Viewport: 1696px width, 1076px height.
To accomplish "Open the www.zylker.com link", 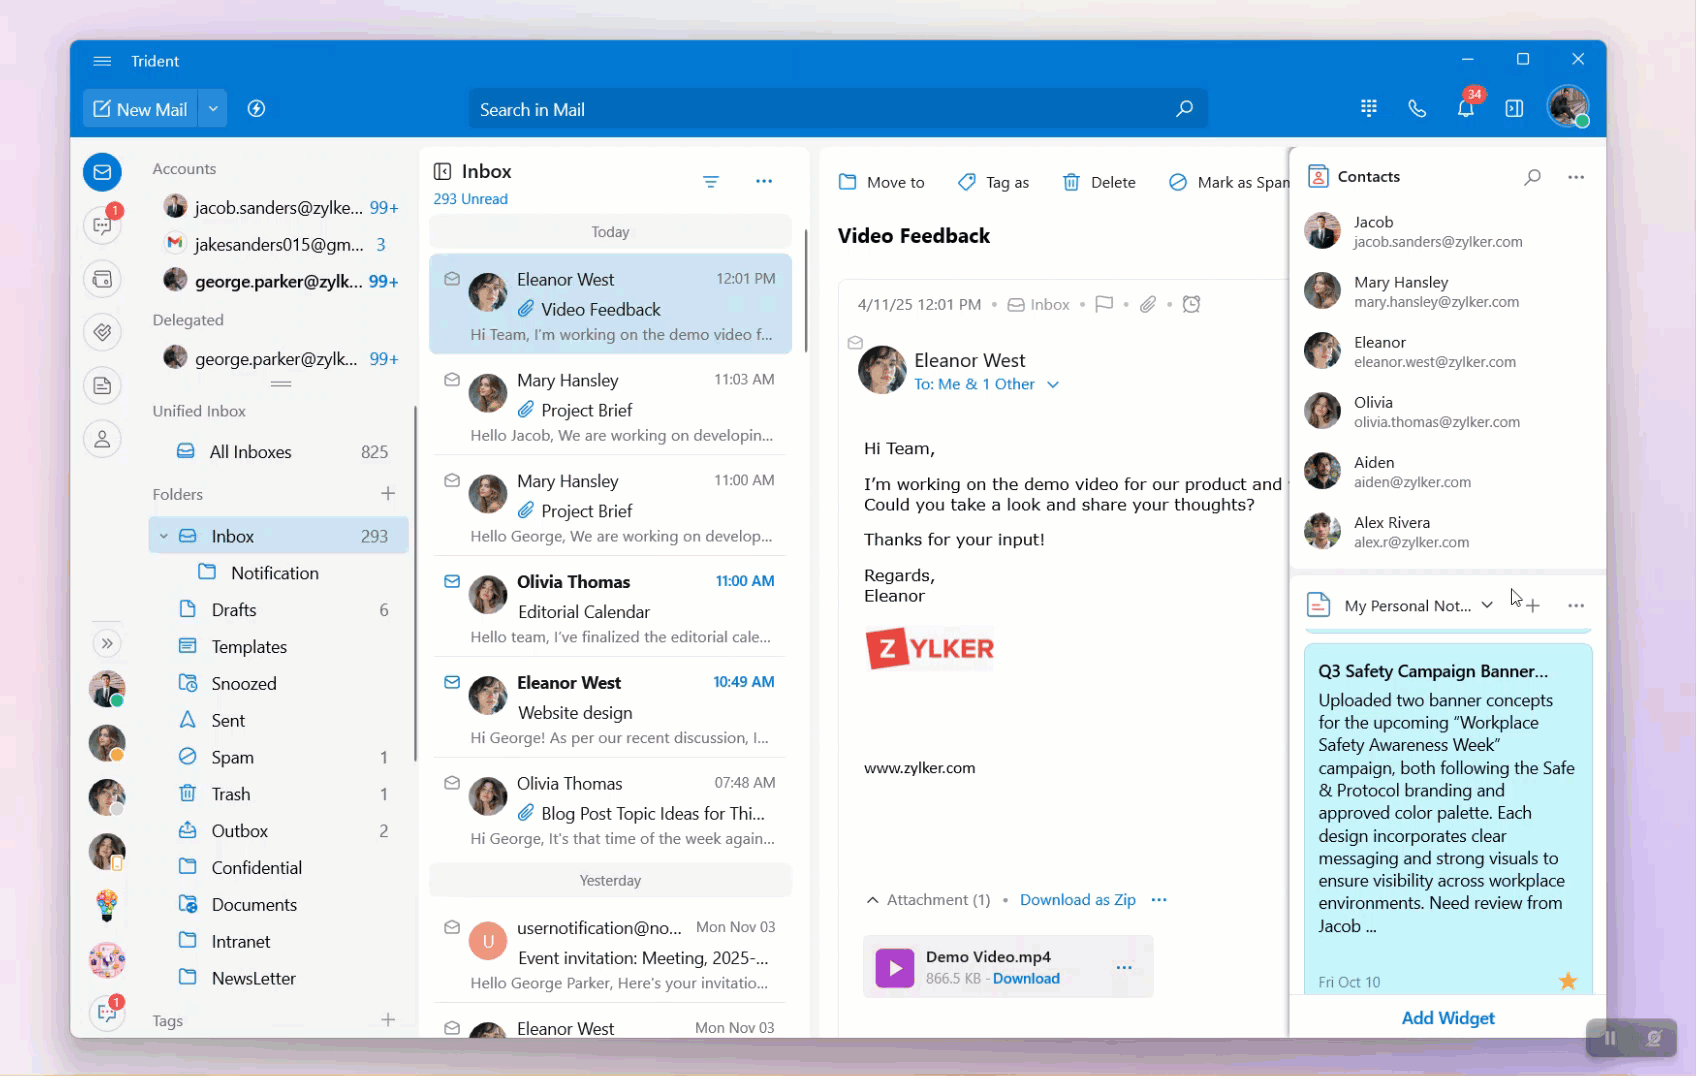I will pyautogui.click(x=920, y=768).
